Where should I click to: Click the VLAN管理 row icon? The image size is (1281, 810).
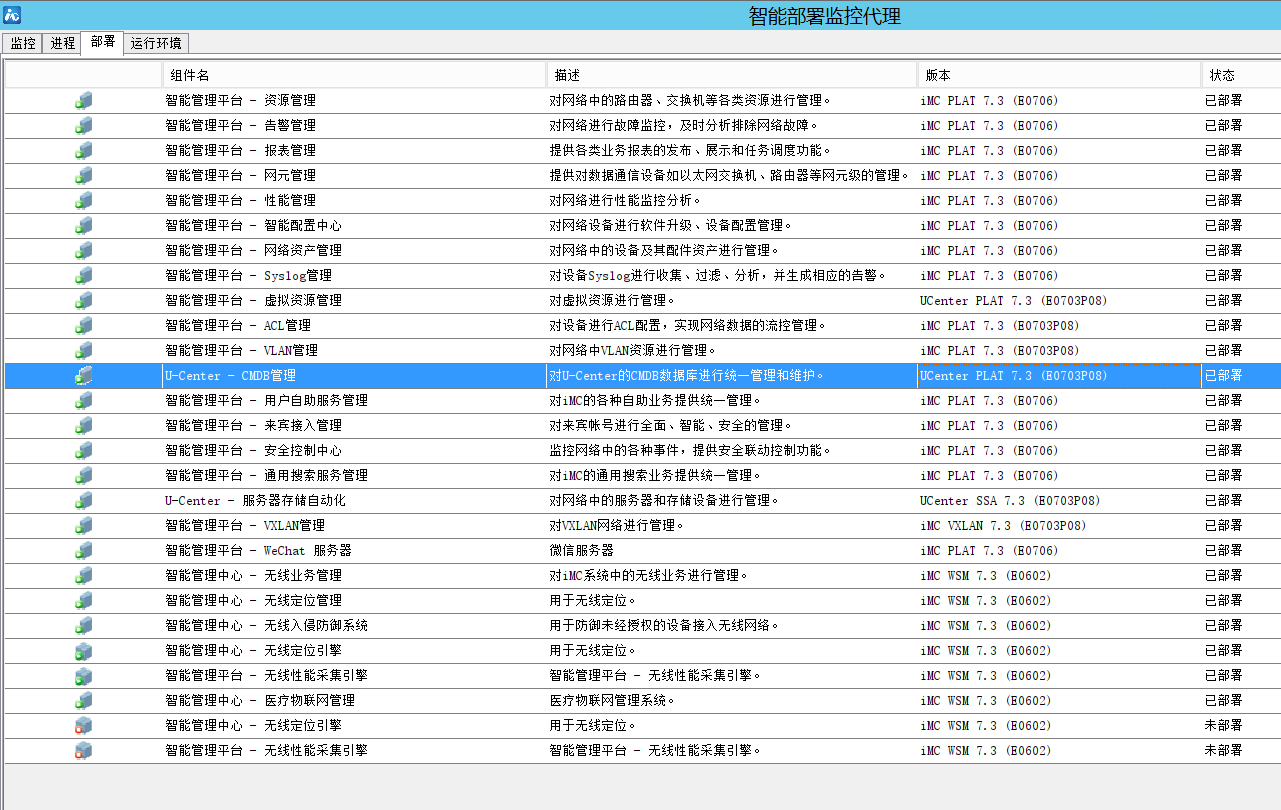coord(84,350)
